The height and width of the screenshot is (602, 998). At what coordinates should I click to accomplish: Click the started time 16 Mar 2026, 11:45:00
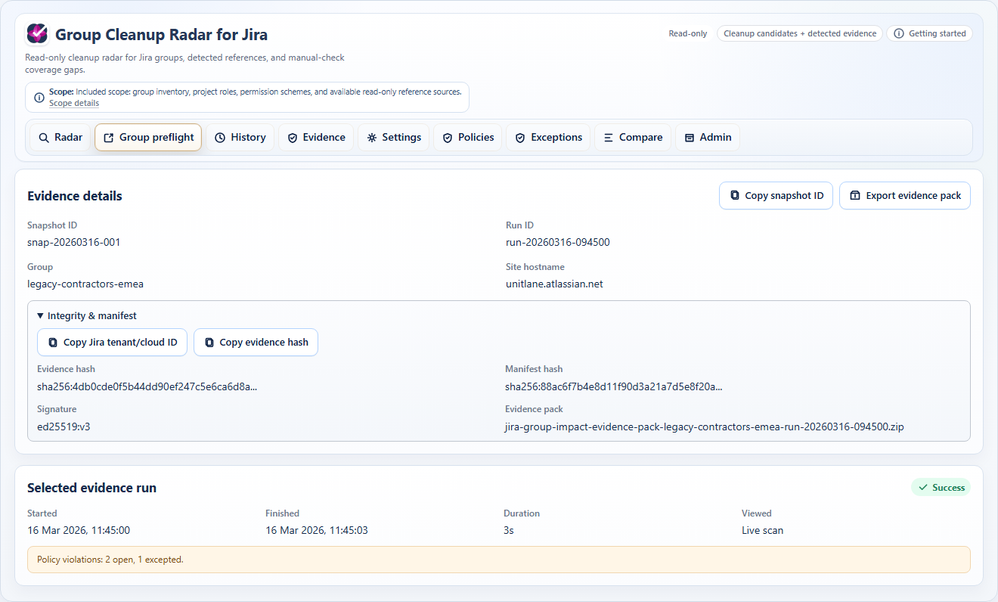(79, 530)
